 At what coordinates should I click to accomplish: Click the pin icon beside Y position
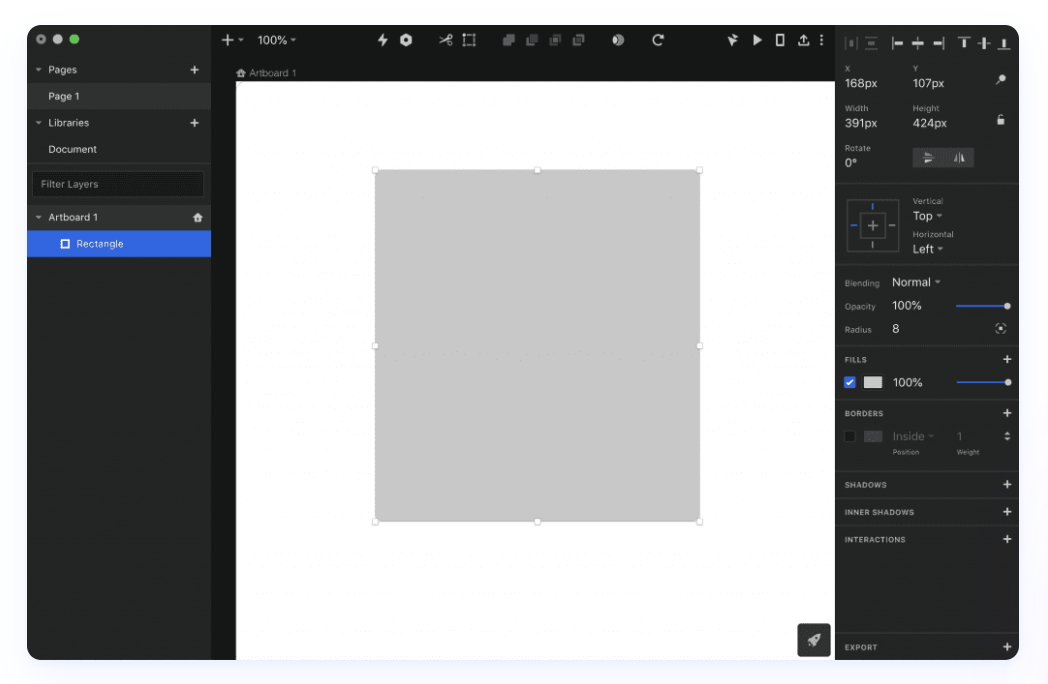click(1001, 80)
